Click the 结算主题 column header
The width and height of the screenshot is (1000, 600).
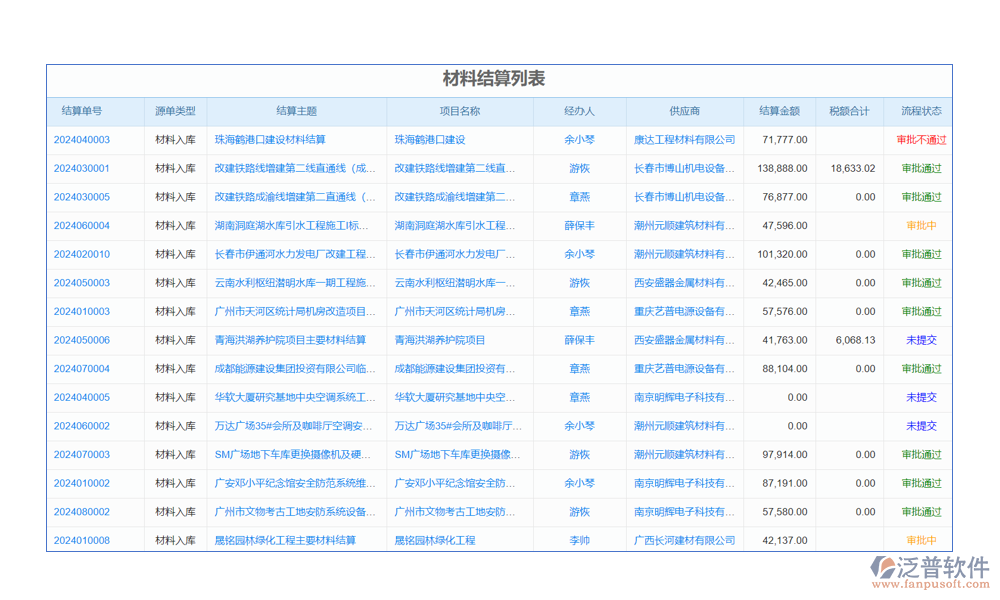[297, 111]
